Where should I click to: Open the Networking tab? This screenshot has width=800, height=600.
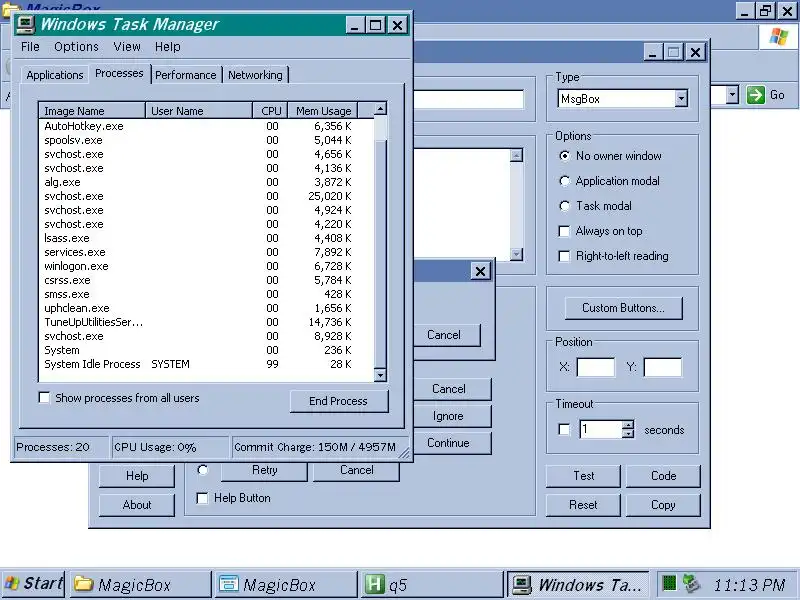[255, 75]
